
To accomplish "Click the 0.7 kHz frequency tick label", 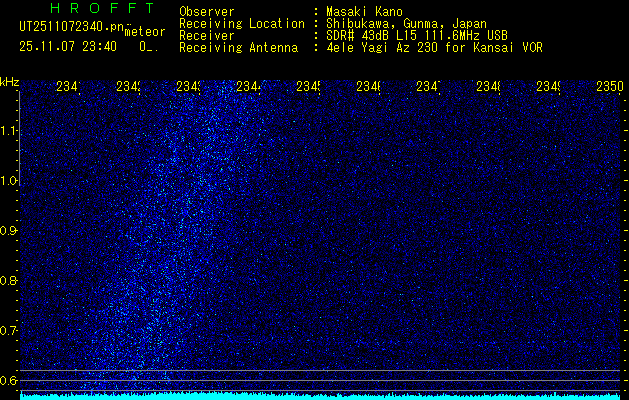I will (8, 331).
